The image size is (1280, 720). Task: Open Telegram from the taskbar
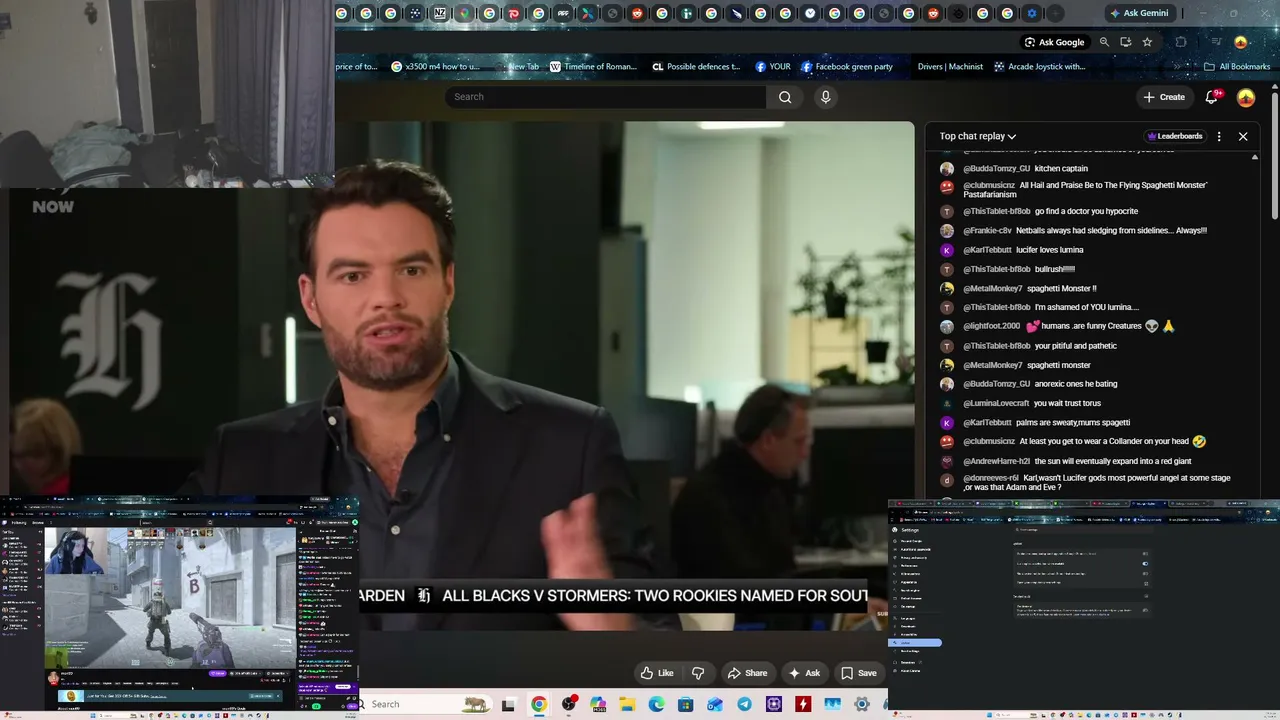pos(744,704)
